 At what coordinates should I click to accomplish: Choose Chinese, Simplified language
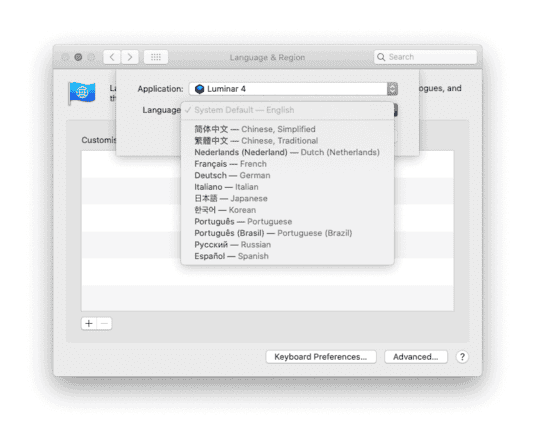pyautogui.click(x=287, y=129)
